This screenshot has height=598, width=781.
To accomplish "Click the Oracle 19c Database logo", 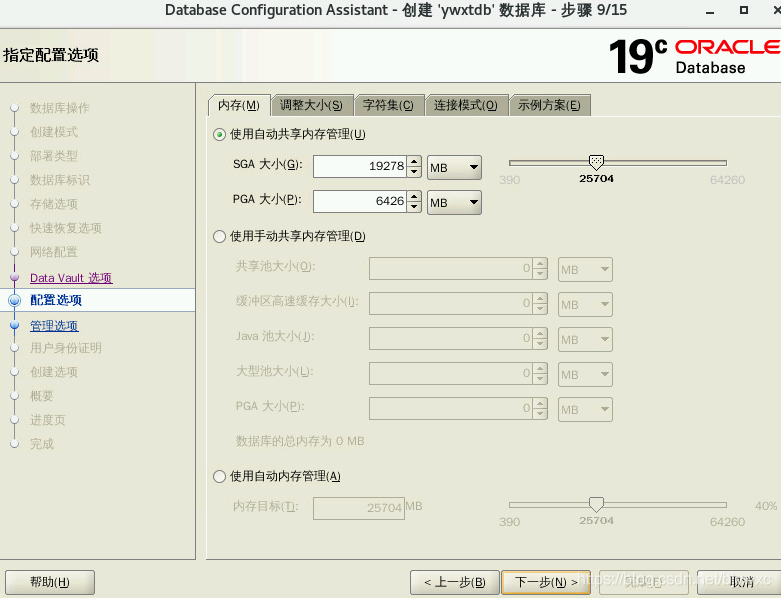I will [694, 56].
